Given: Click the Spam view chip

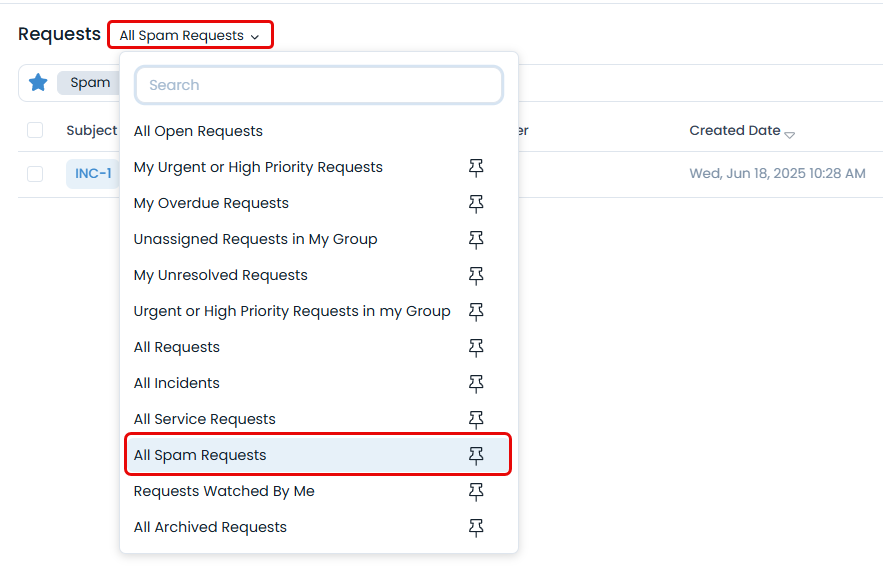Looking at the screenshot, I should coord(89,82).
